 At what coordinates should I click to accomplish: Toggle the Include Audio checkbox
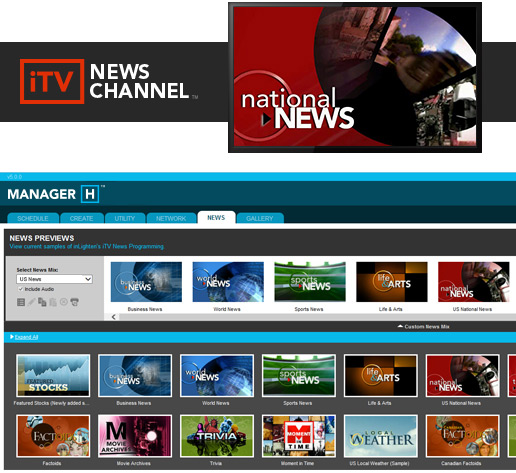tap(21, 289)
